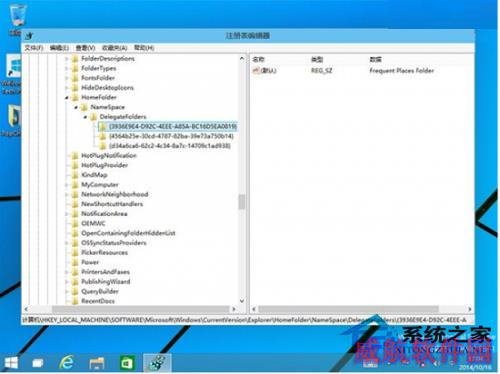Select the FolderTypes key
The width and height of the screenshot is (500, 374).
click(x=99, y=68)
